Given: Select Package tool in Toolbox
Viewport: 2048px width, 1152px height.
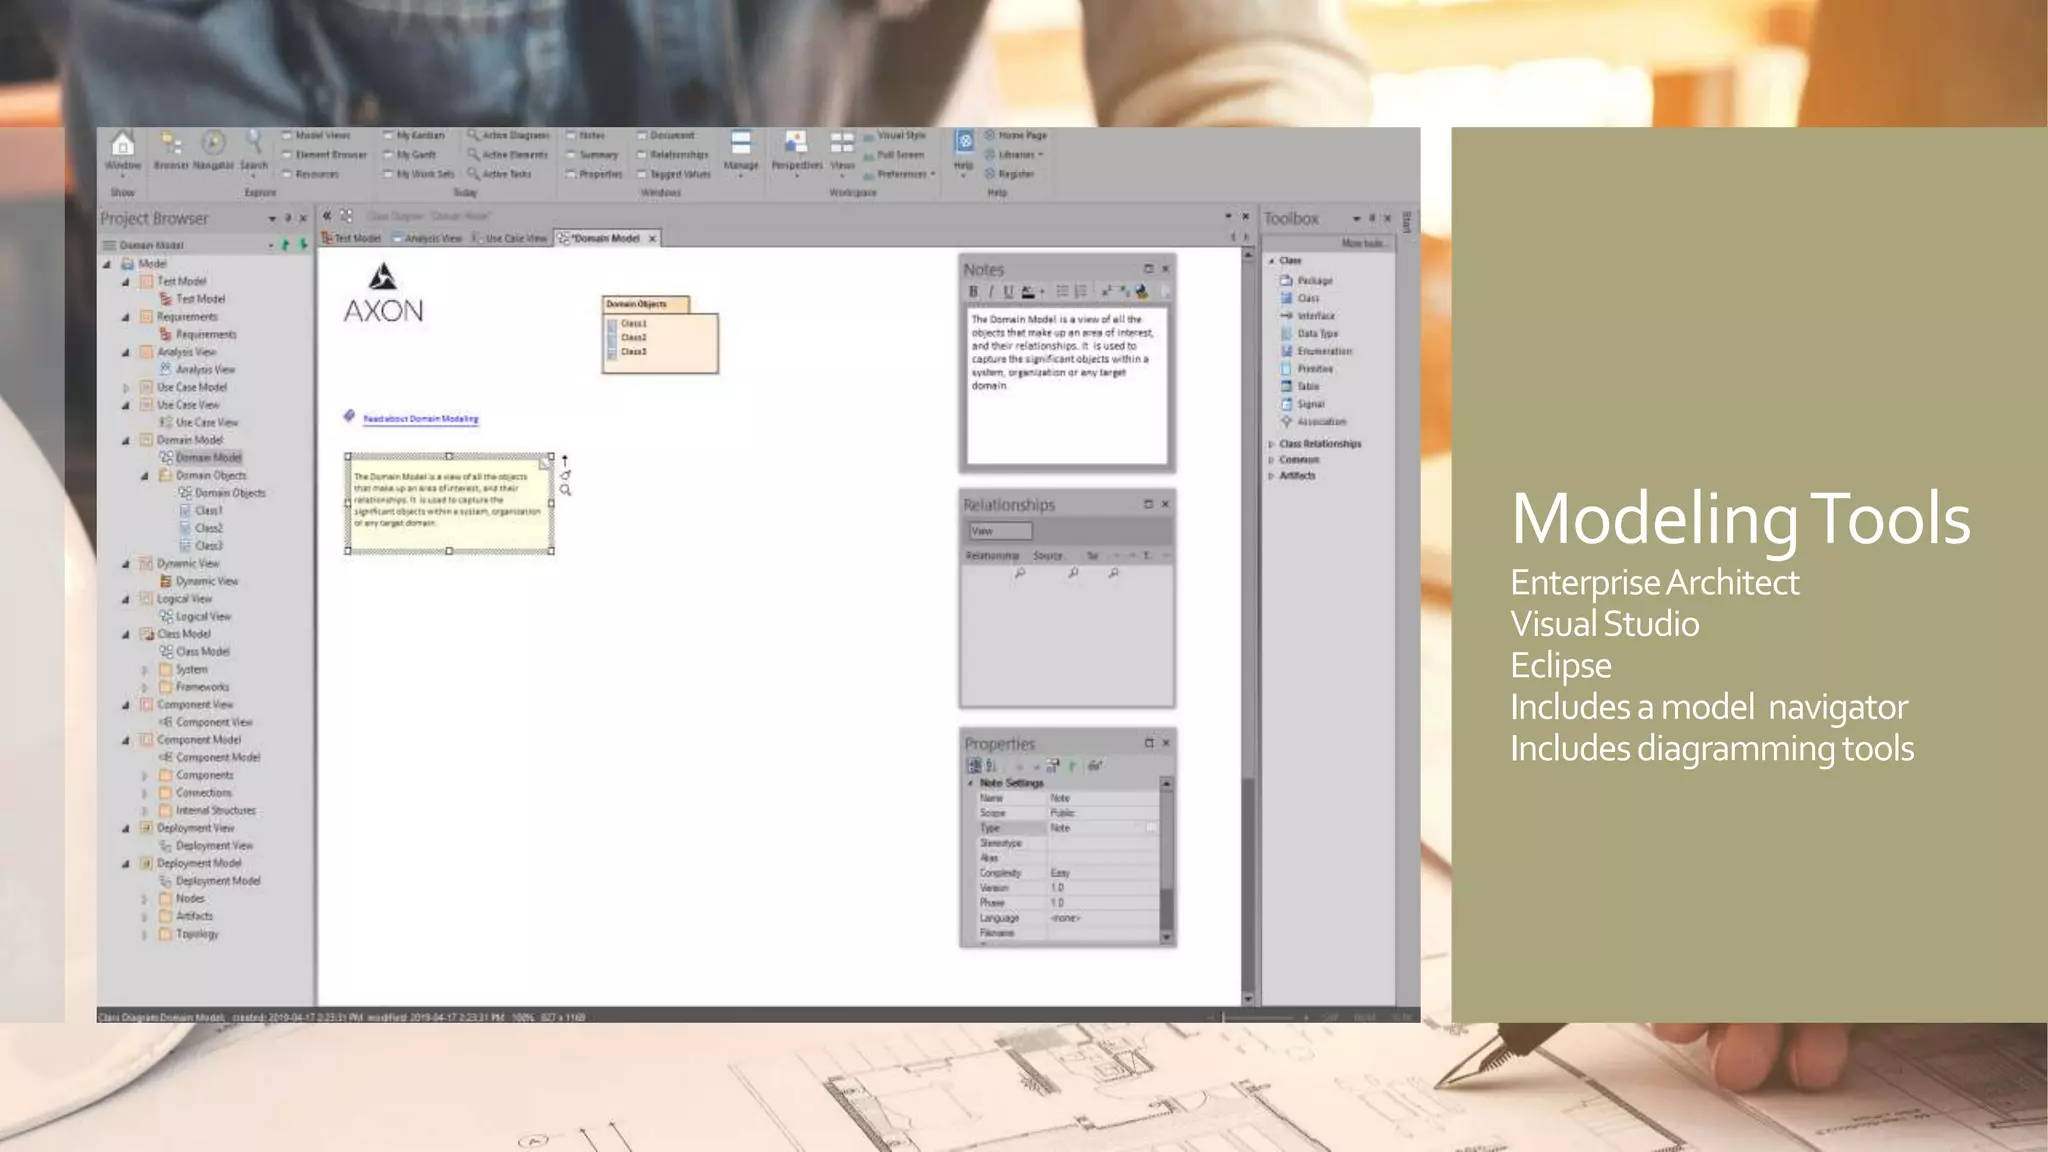Looking at the screenshot, I should [1307, 281].
